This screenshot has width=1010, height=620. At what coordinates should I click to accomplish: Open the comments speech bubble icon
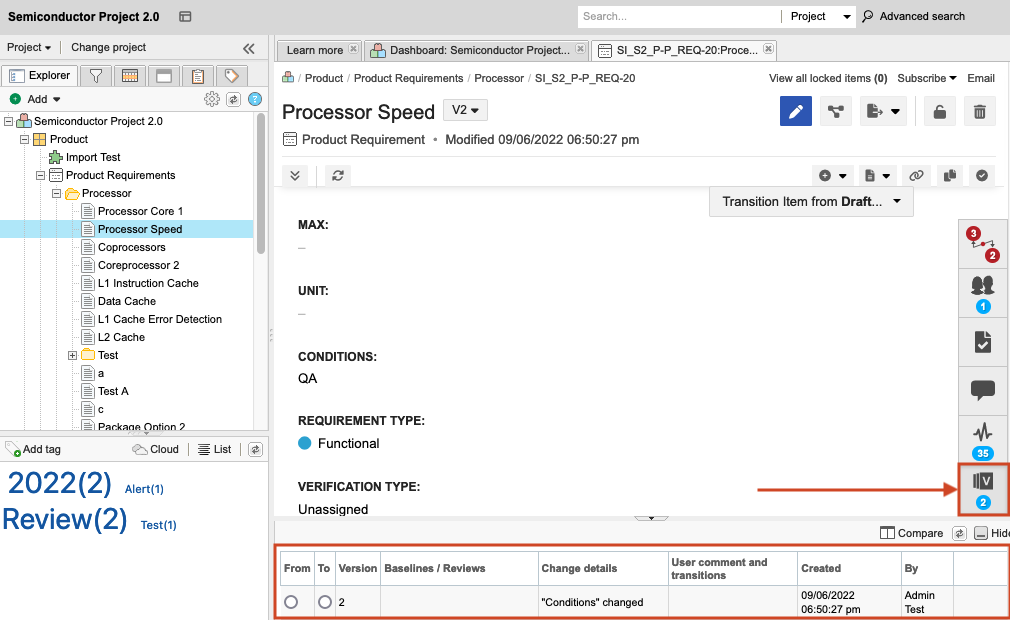coord(983,390)
